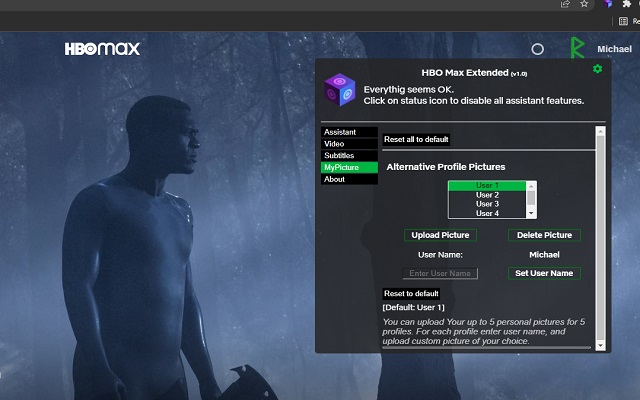
Task: Click the Michael name next to User Name
Action: (544, 255)
